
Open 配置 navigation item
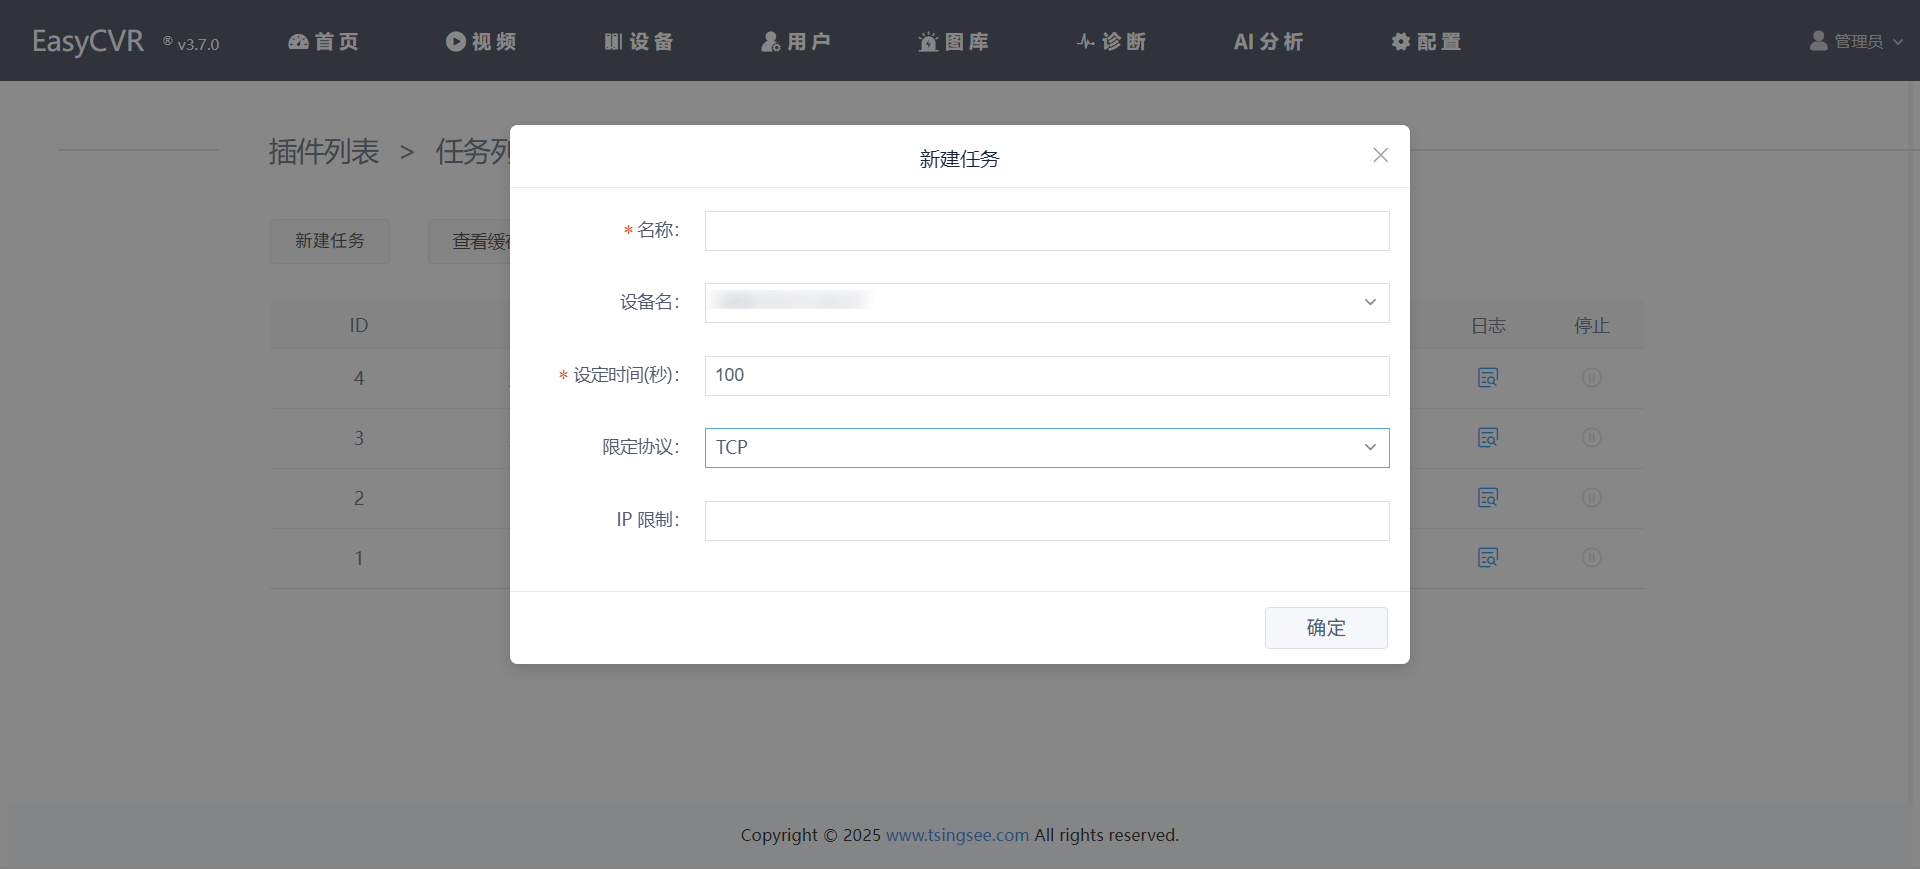[1426, 42]
